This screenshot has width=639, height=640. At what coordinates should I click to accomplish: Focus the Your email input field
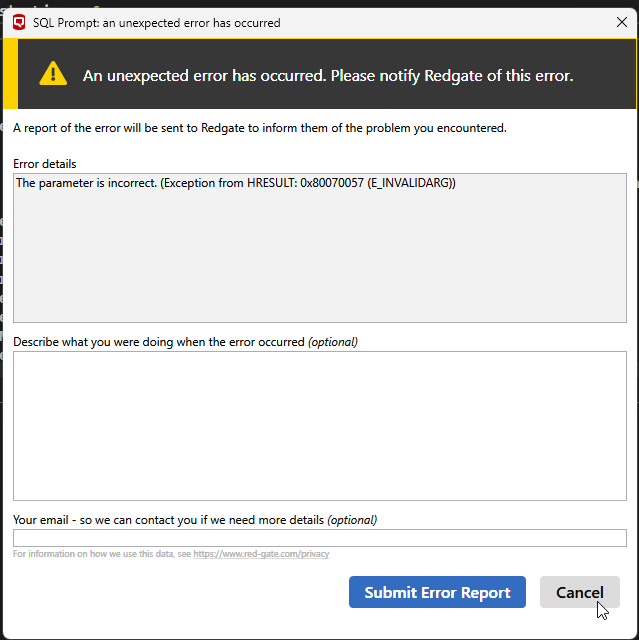click(319, 538)
